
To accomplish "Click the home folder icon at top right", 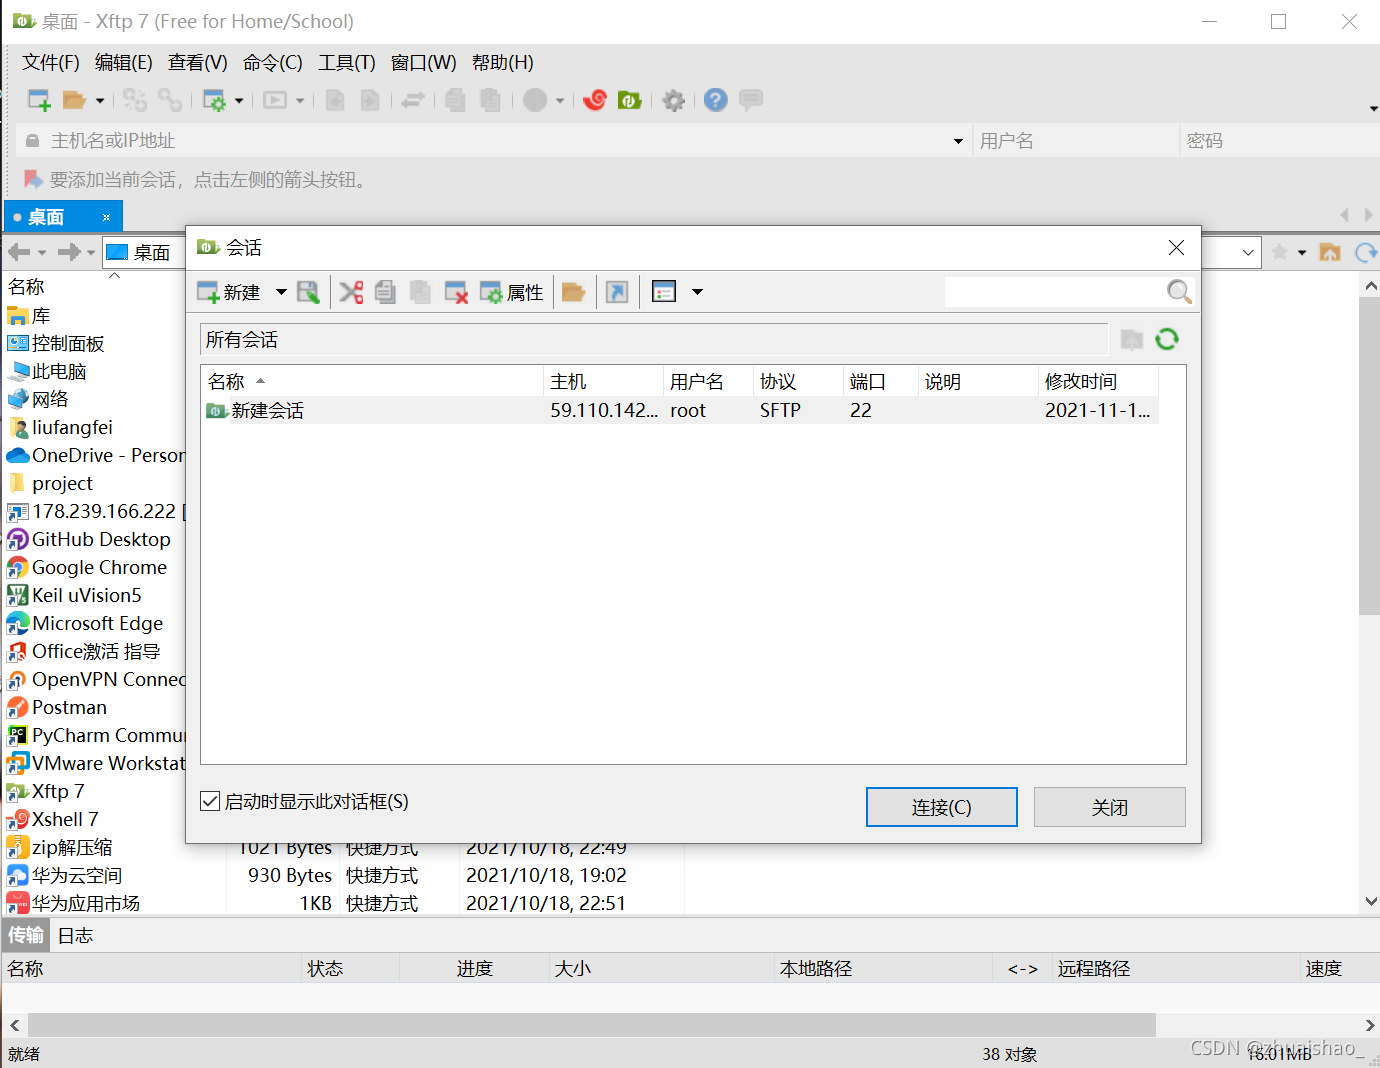I will [1330, 252].
